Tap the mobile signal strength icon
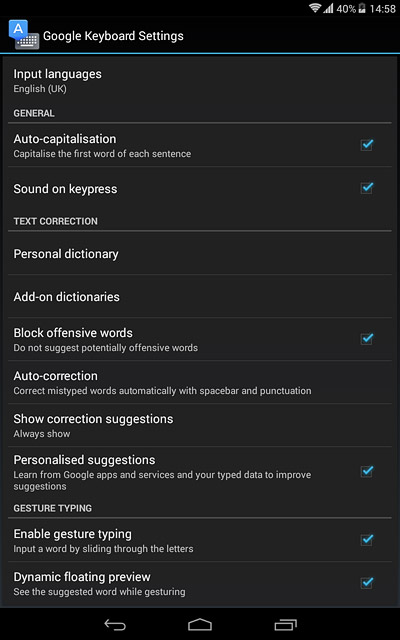This screenshot has height=640, width=400. [x=328, y=8]
